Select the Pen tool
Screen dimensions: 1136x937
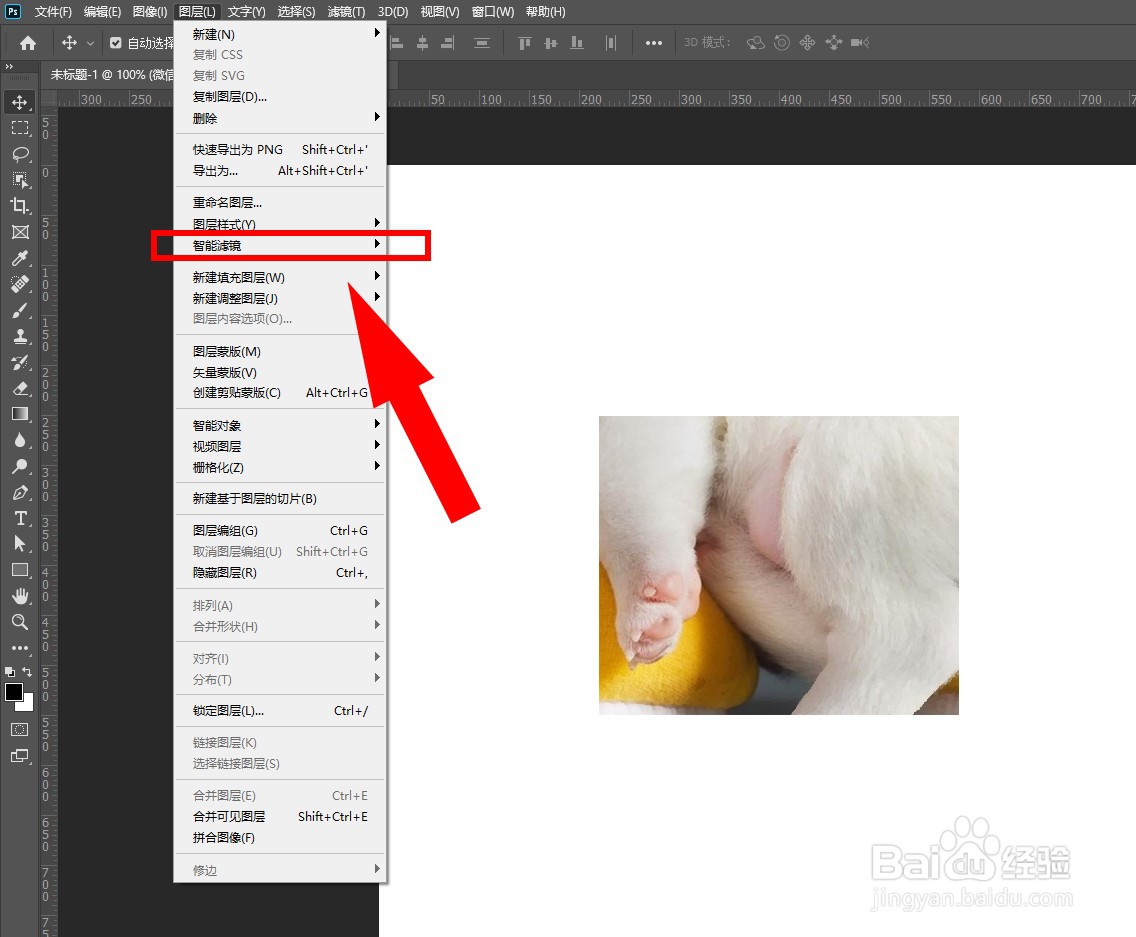point(20,492)
